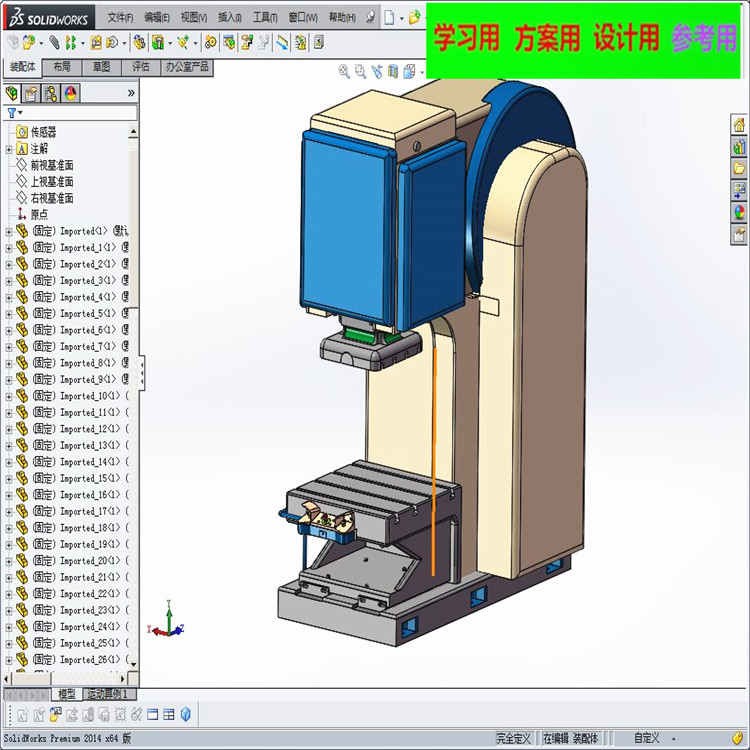Switch to the 评估 command tab
The width and height of the screenshot is (750, 750).
(x=141, y=67)
